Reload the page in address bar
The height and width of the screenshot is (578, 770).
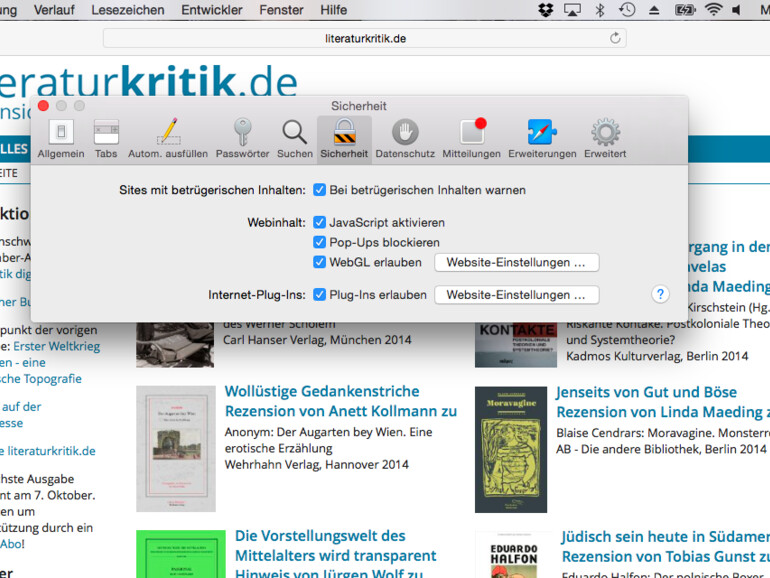click(615, 38)
